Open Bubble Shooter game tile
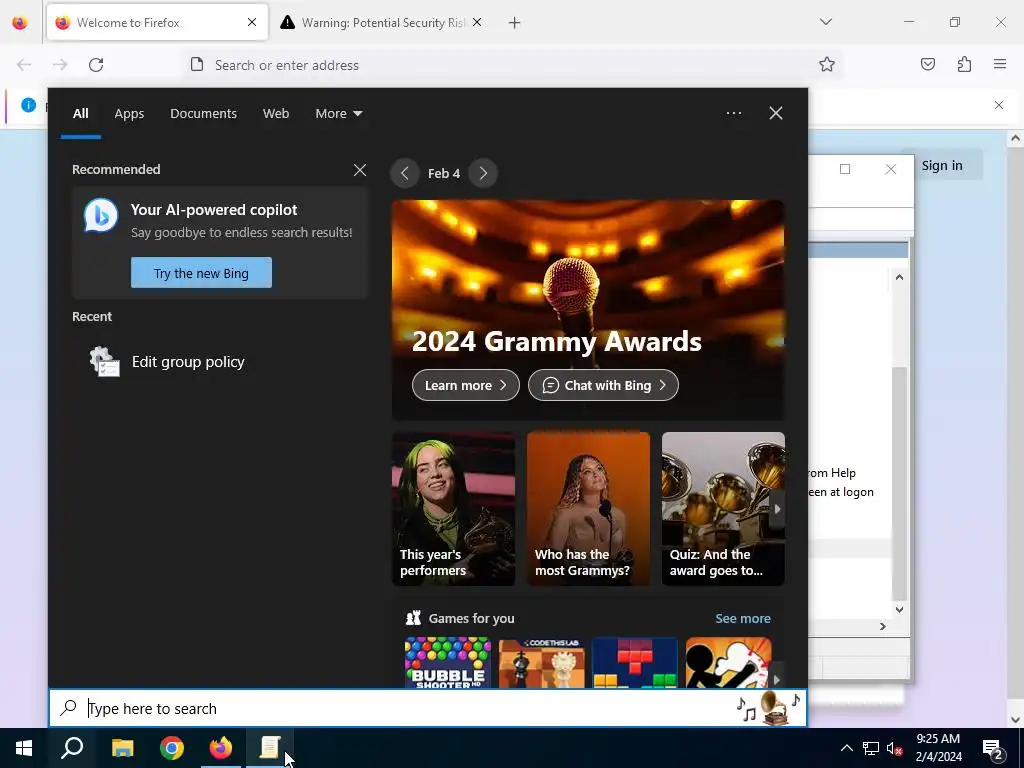Viewport: 1024px width, 768px height. pyautogui.click(x=447, y=662)
